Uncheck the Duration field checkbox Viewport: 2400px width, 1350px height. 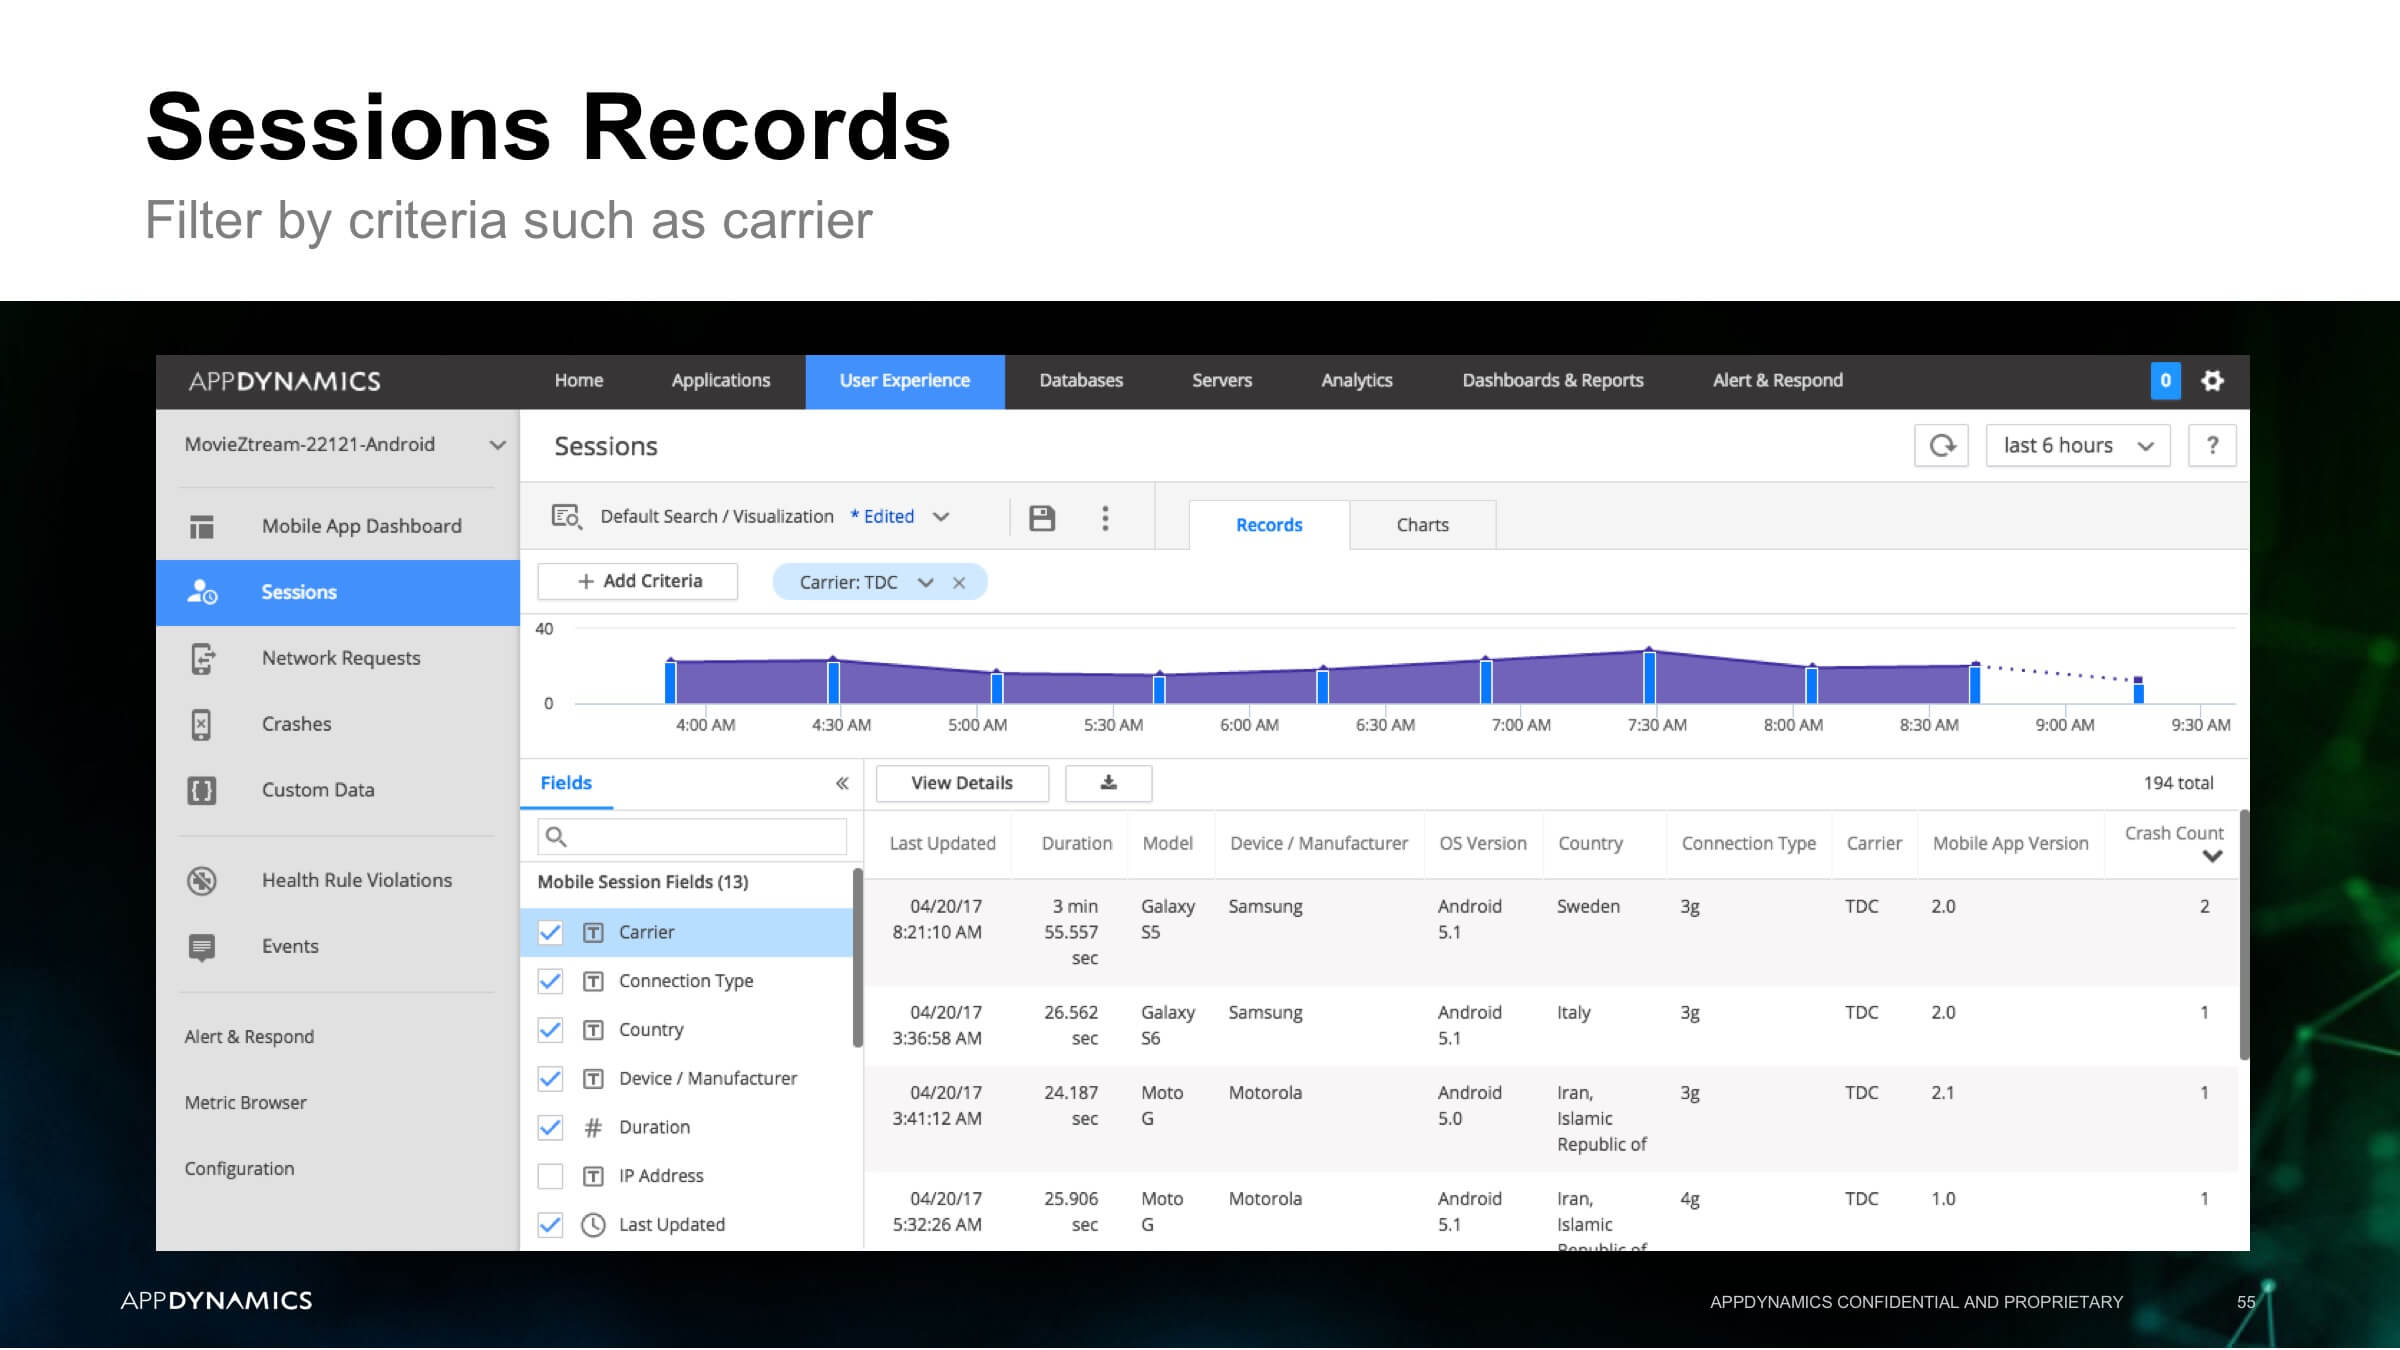point(550,1128)
